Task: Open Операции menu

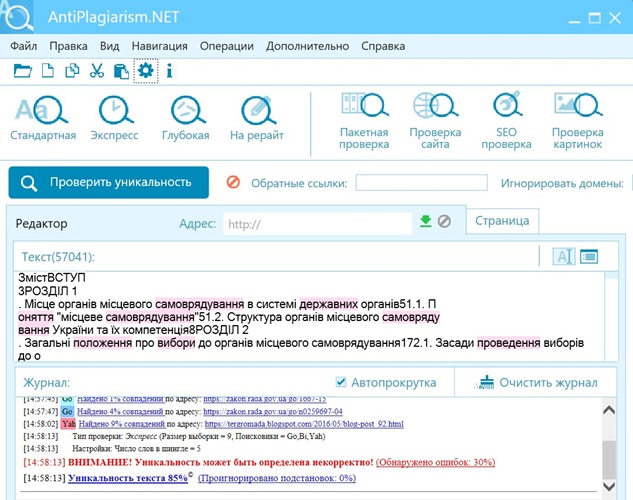Action: click(x=226, y=46)
